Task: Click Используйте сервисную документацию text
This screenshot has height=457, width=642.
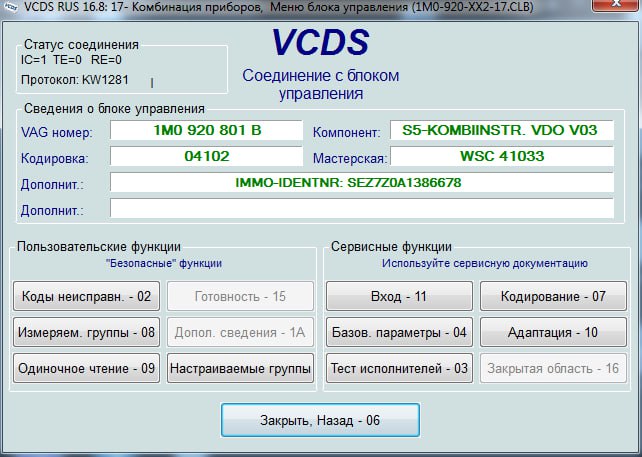Action: coord(485,263)
